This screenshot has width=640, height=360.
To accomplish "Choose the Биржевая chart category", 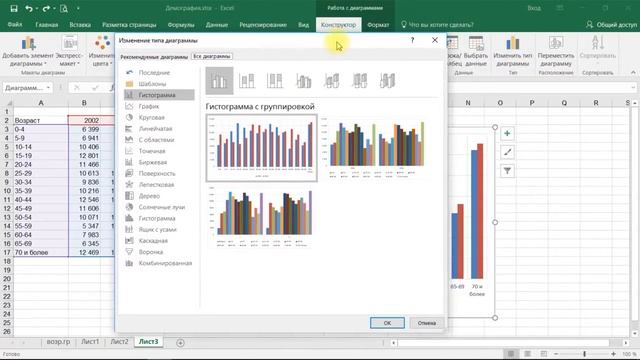I will tap(159, 162).
